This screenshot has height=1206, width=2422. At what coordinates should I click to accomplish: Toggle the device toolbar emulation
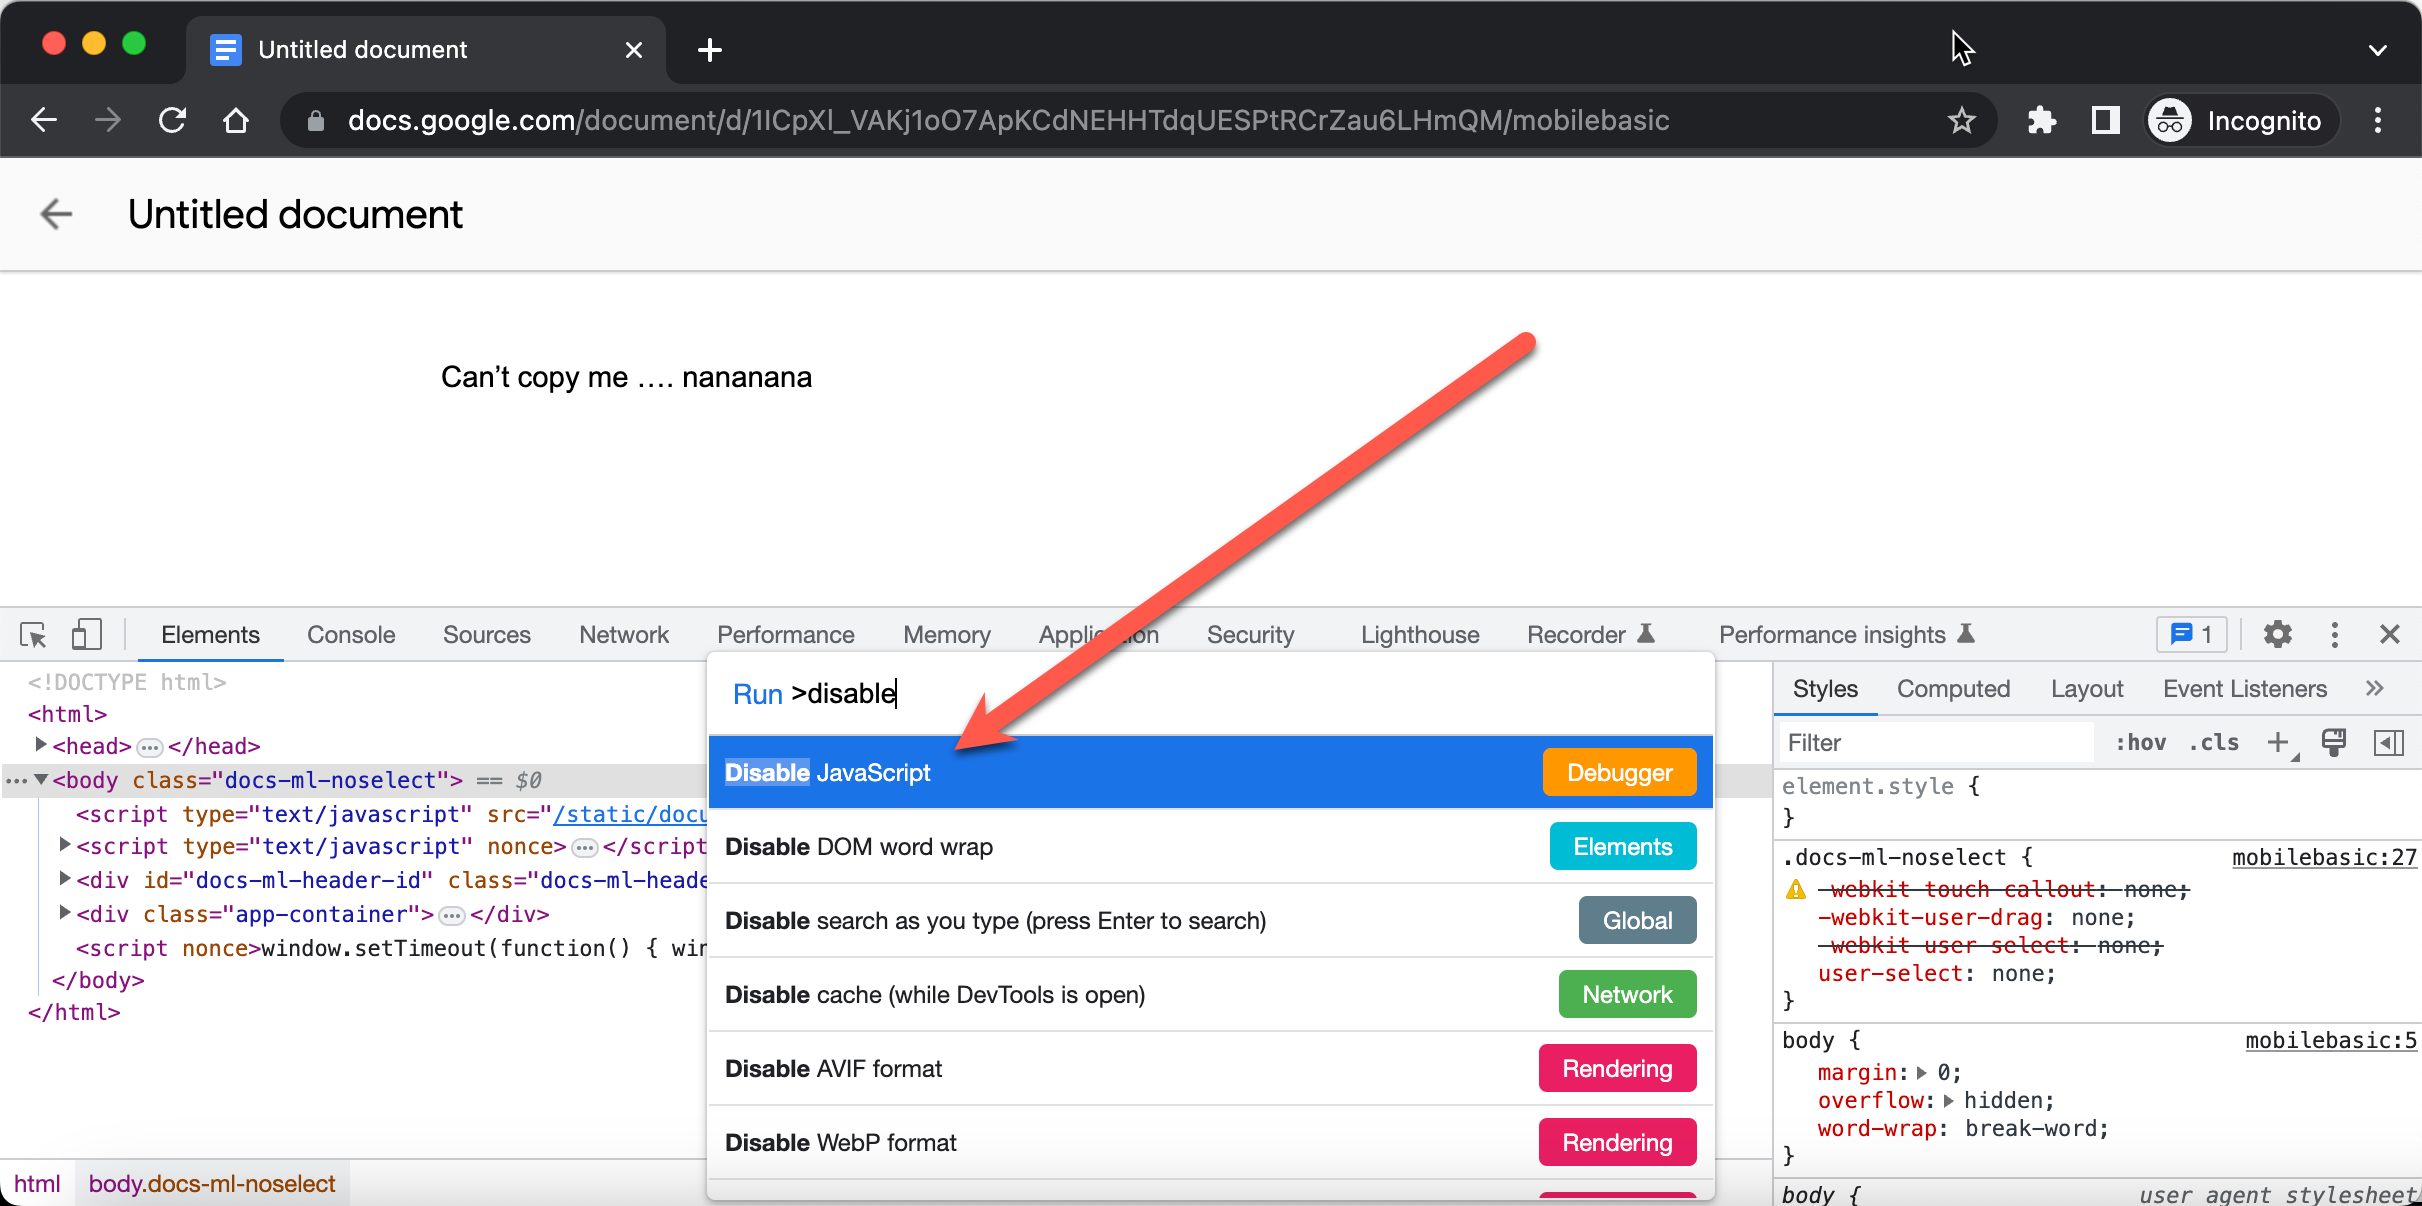click(x=86, y=634)
